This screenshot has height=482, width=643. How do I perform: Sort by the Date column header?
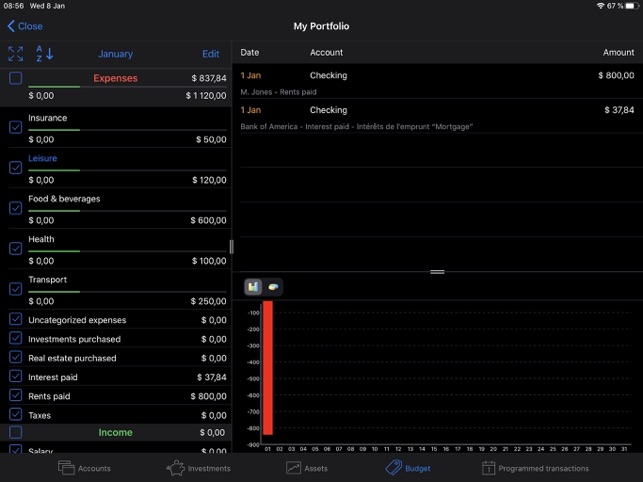(x=250, y=53)
